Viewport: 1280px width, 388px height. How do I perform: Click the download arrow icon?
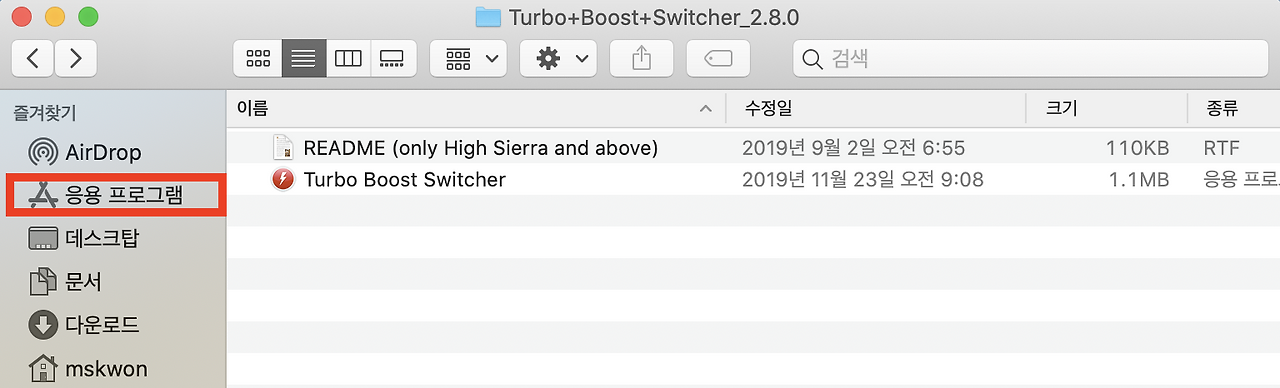(43, 324)
